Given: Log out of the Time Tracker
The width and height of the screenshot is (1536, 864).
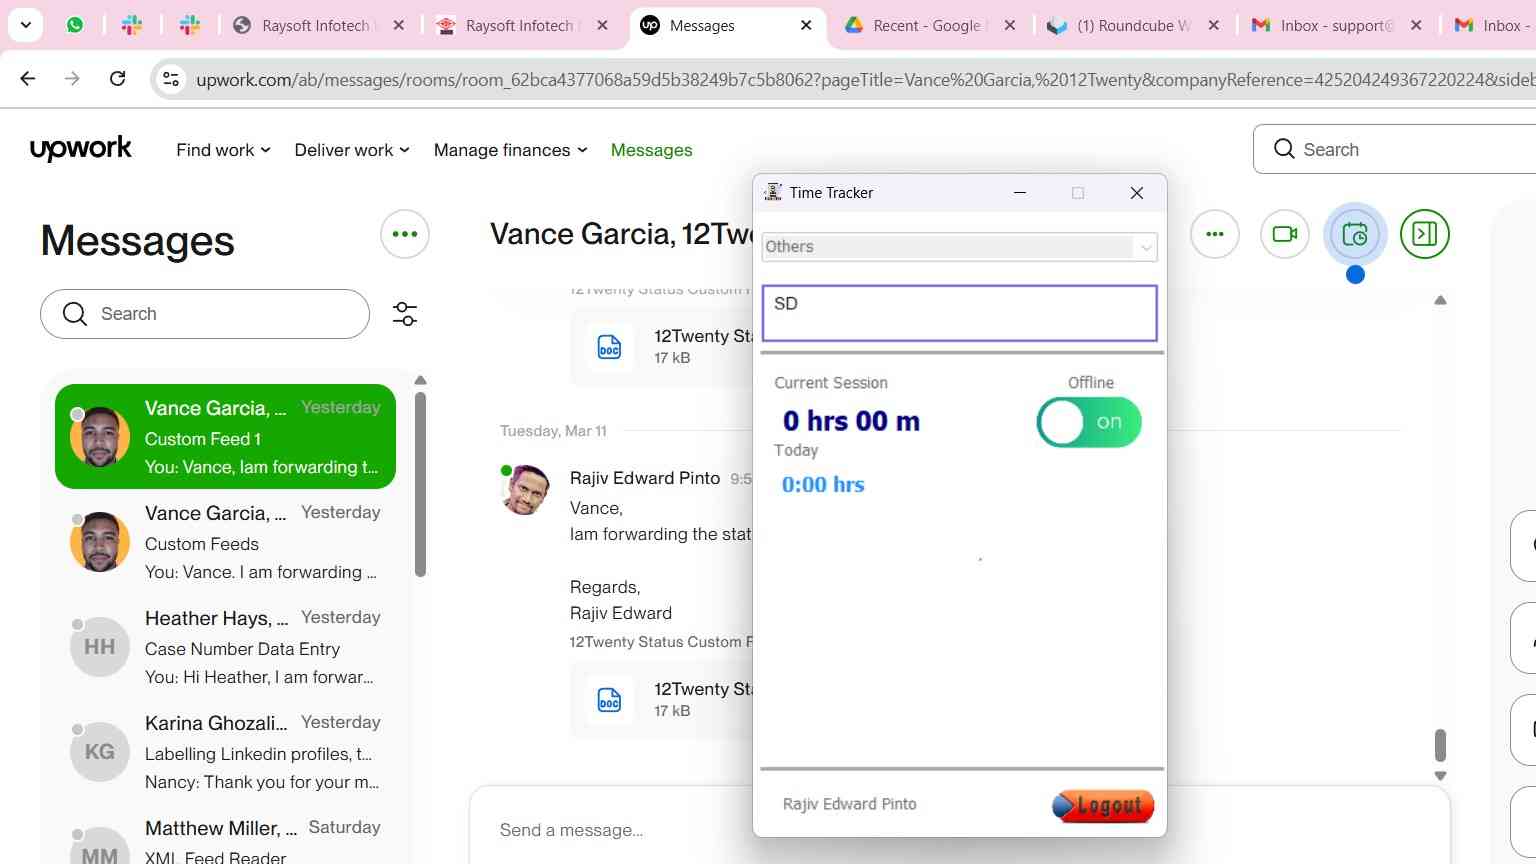Looking at the screenshot, I should tap(1103, 805).
